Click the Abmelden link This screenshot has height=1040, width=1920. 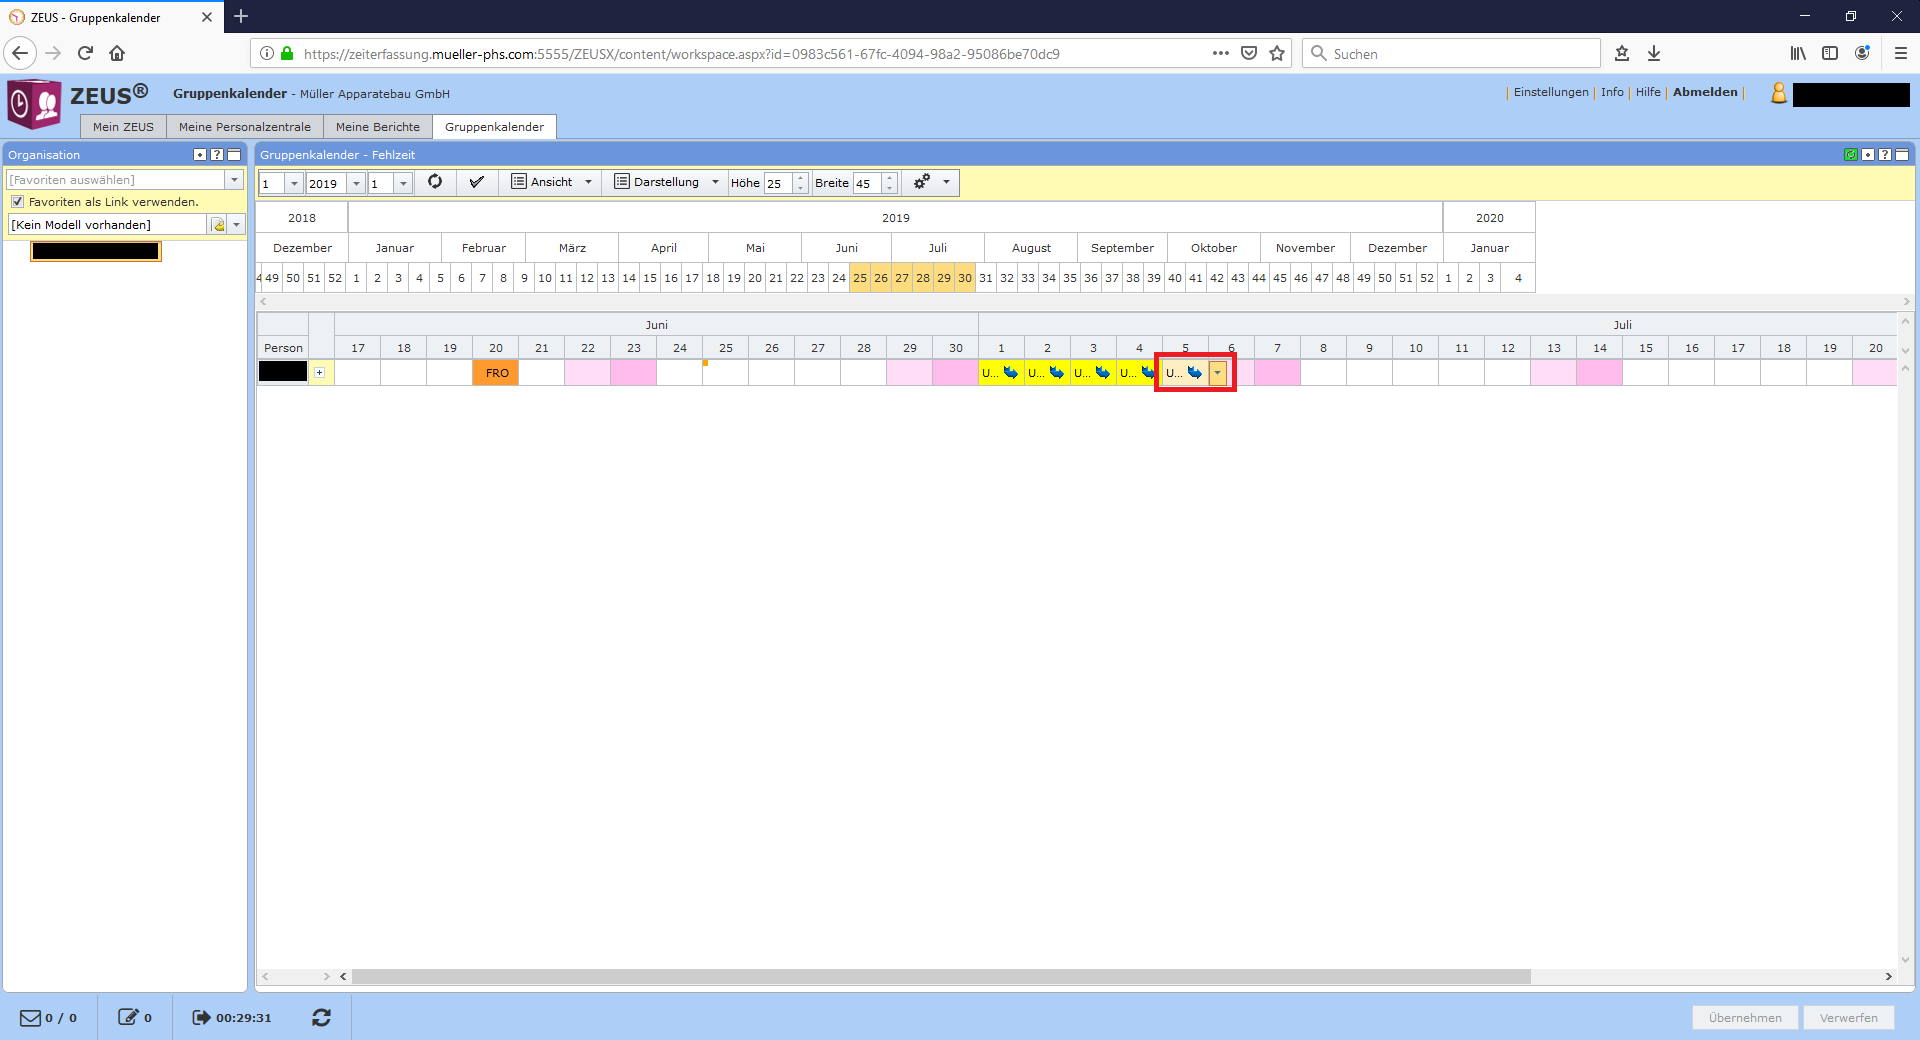point(1705,92)
